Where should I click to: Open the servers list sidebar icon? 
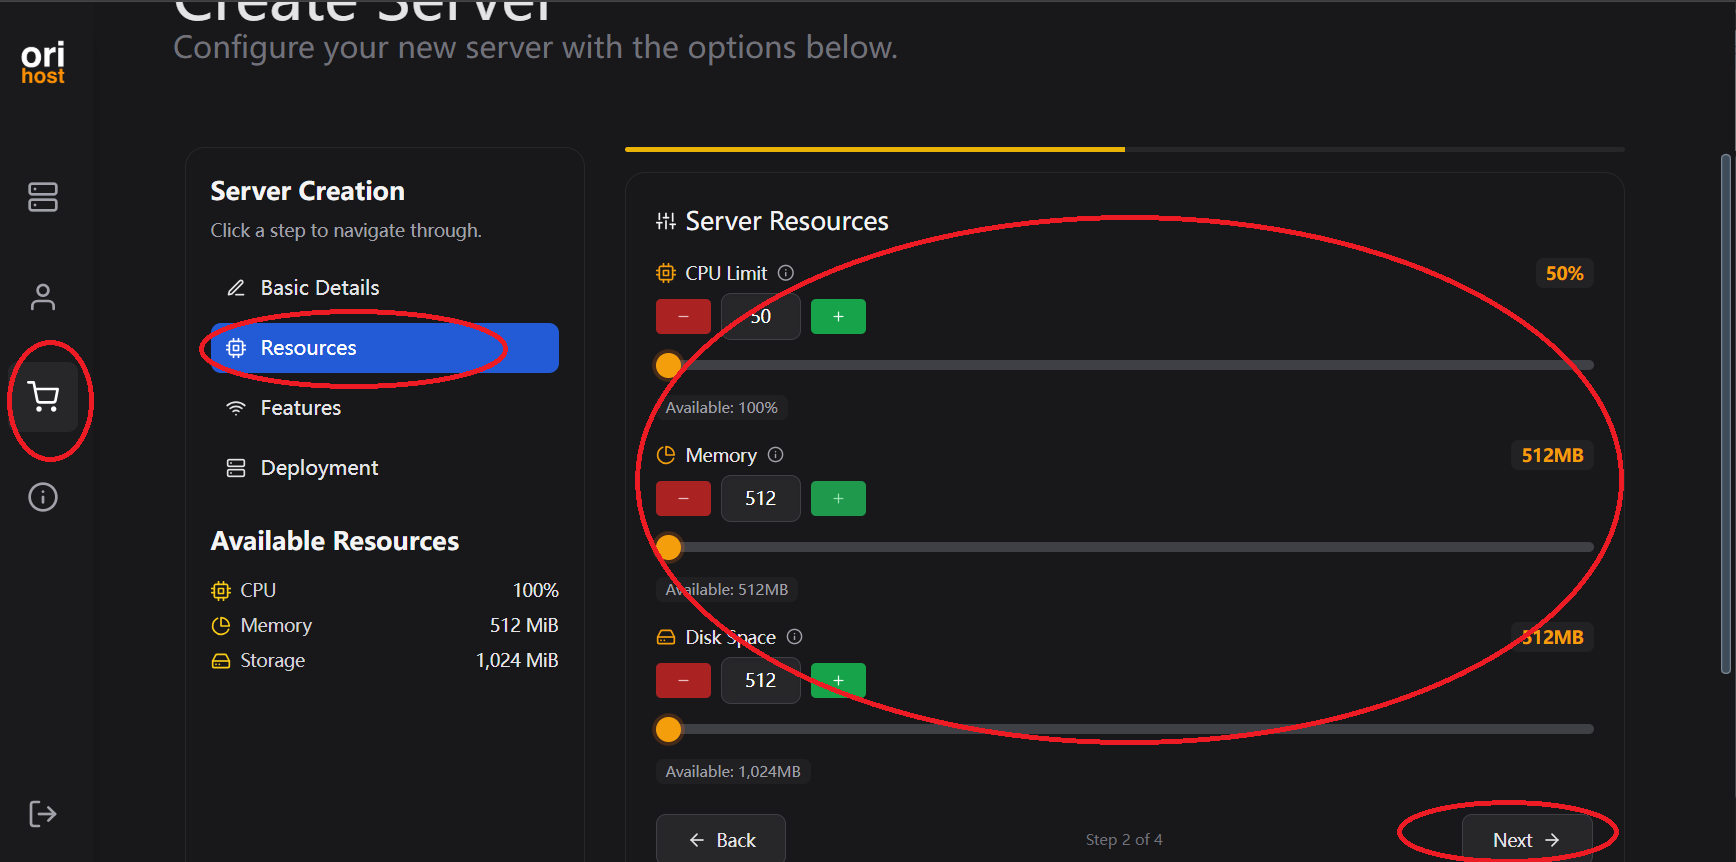(x=43, y=197)
